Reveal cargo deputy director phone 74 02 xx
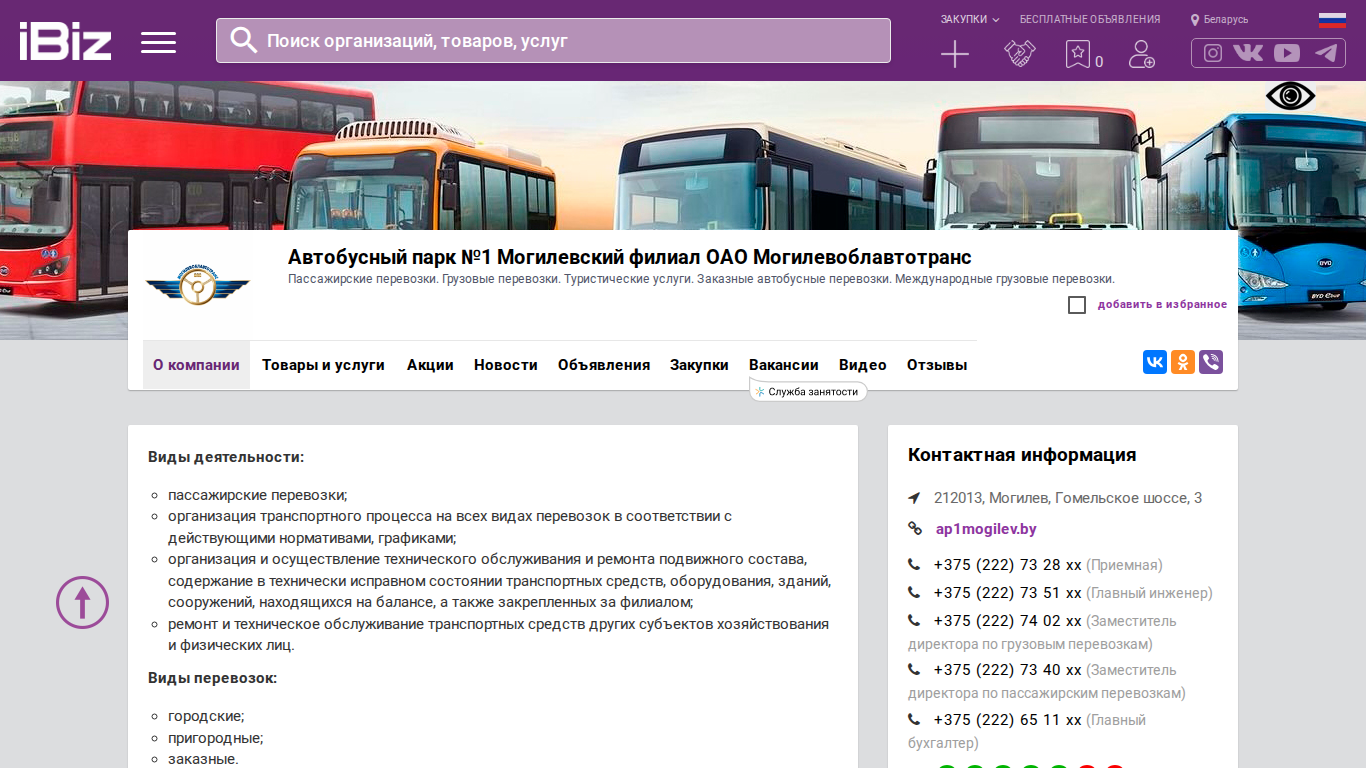 click(1008, 621)
